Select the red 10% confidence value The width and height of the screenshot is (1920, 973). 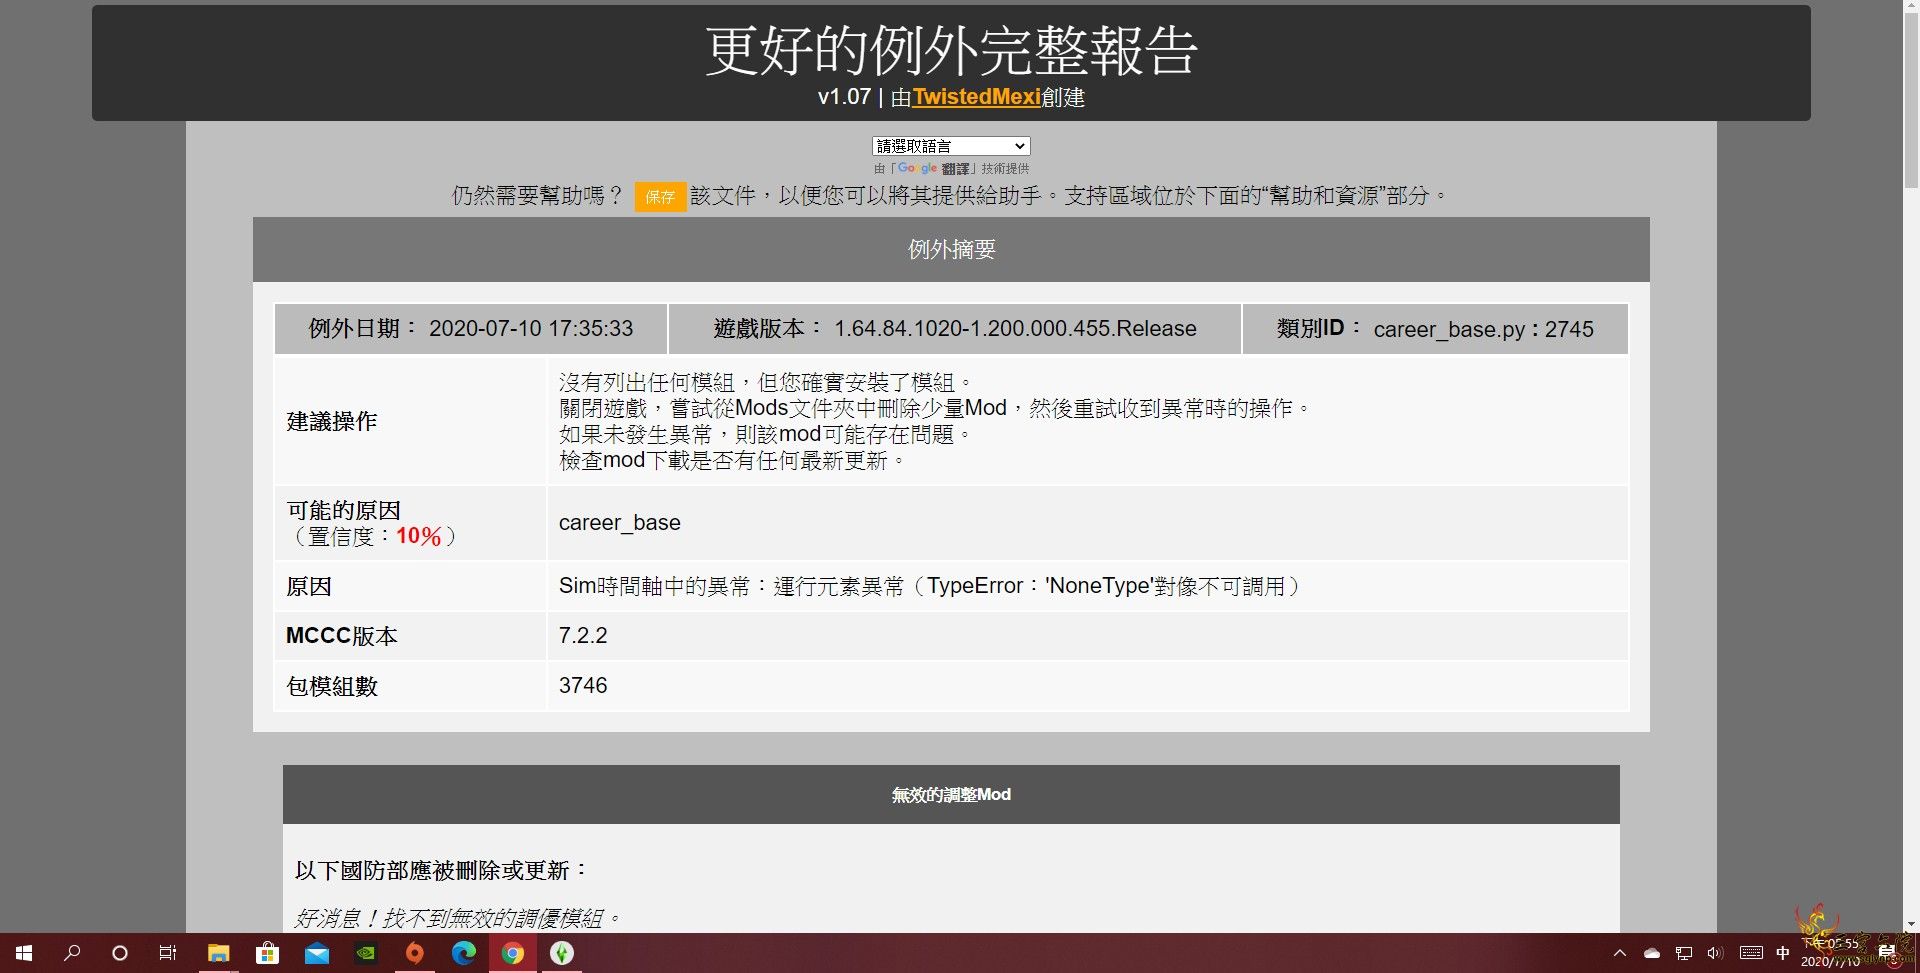(418, 536)
